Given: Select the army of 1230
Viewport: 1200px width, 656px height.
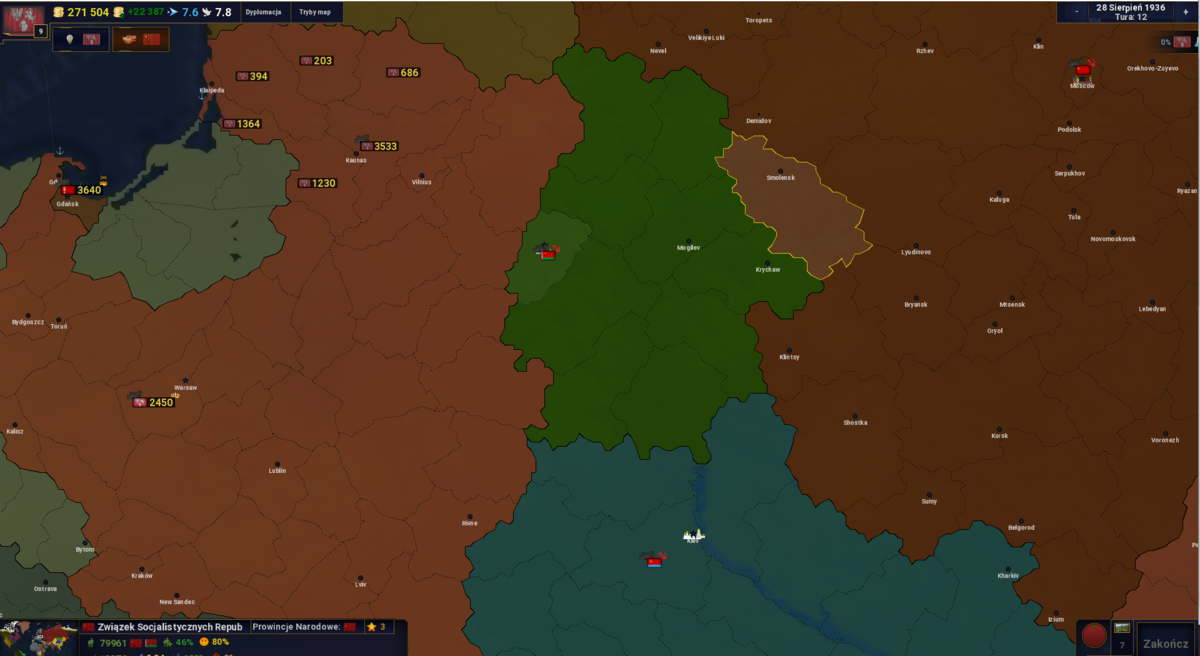Looking at the screenshot, I should click(317, 184).
